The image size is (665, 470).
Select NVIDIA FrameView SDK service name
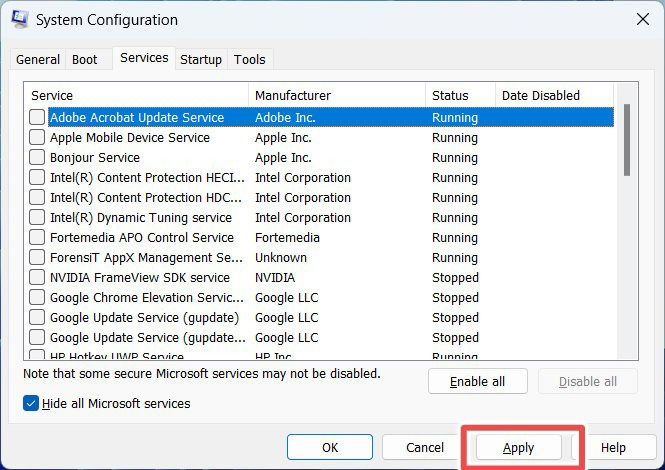click(x=140, y=277)
